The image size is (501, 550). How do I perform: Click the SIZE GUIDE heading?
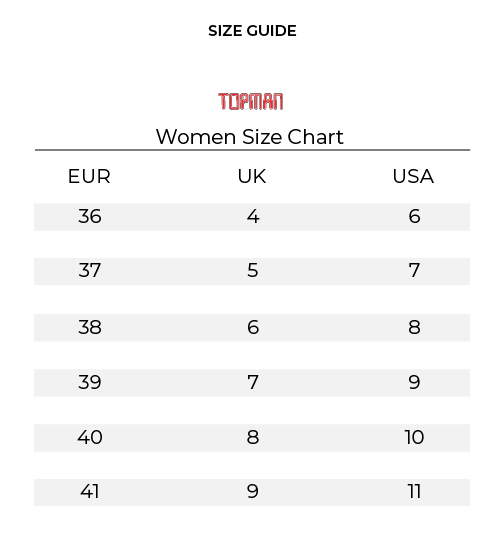point(252,31)
